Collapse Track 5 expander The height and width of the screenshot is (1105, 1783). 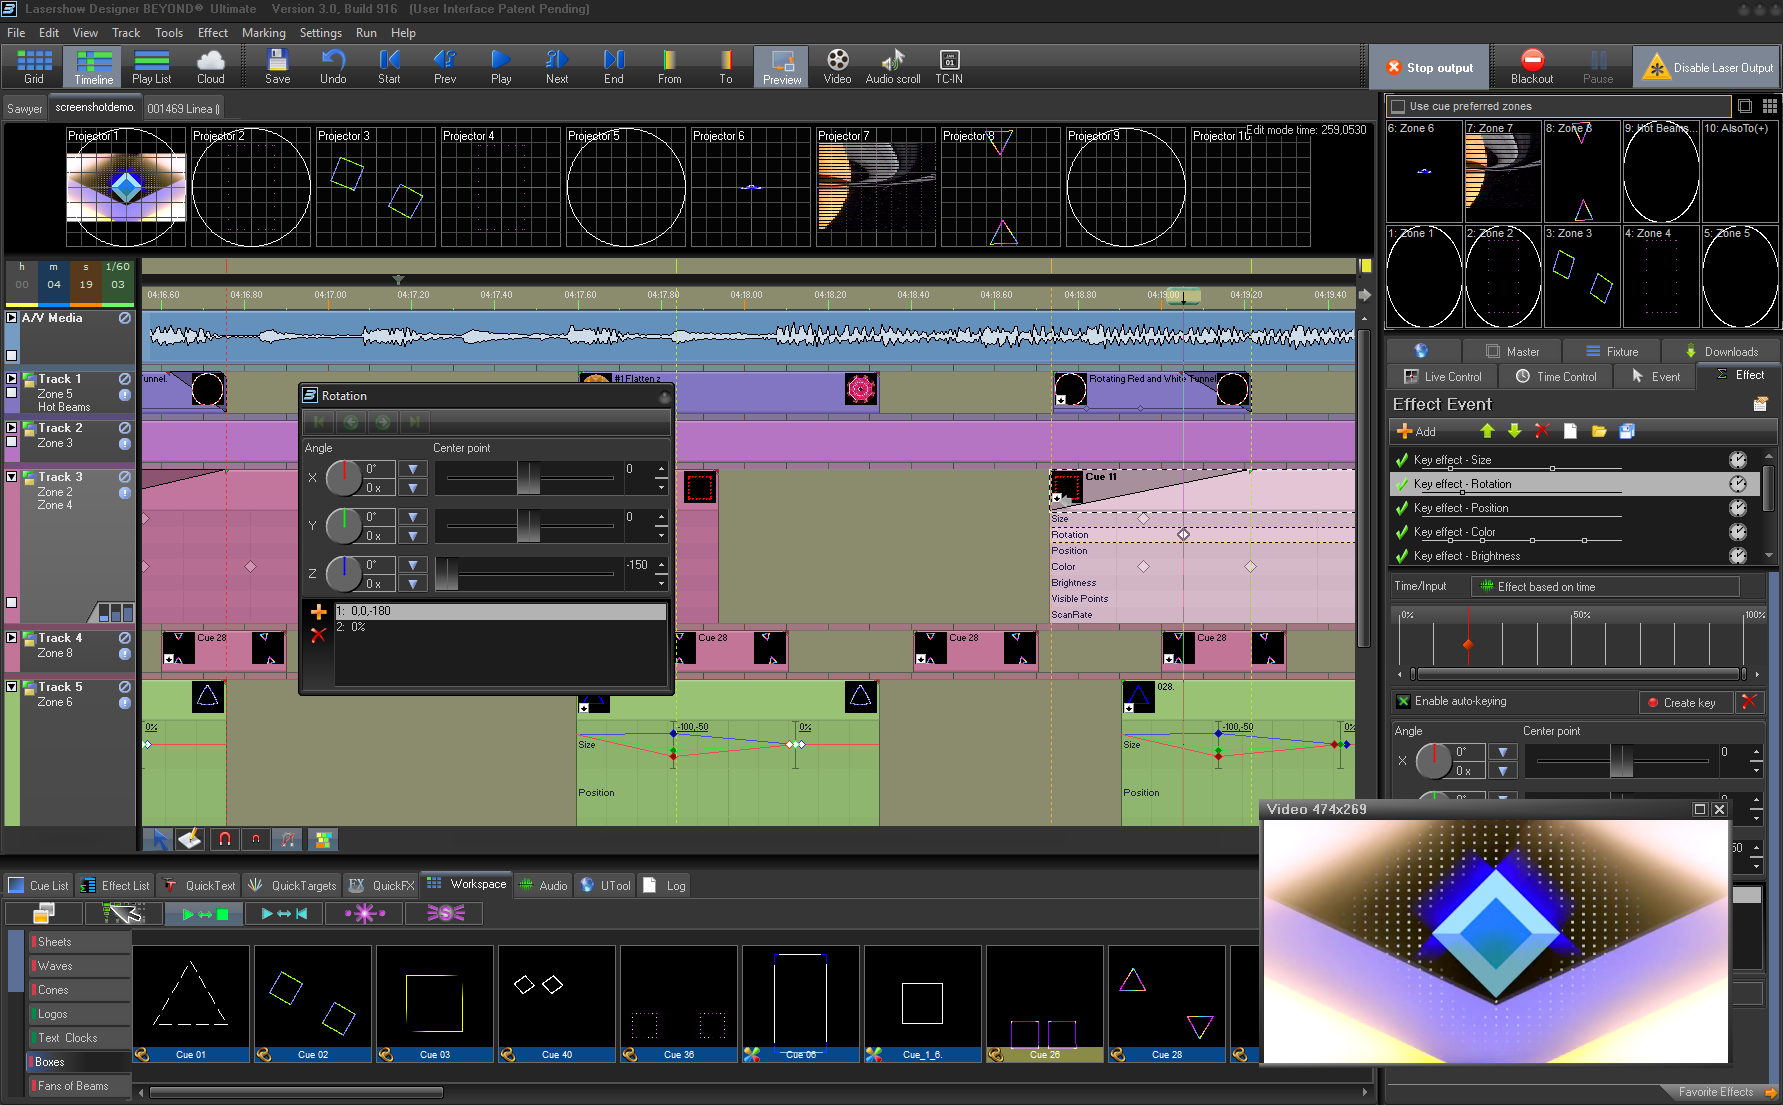pos(12,687)
